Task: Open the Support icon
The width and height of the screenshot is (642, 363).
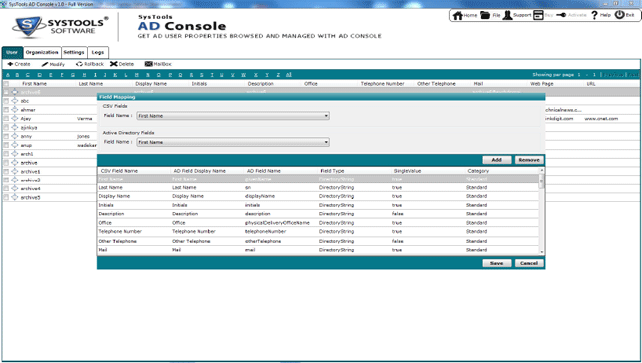Action: coord(507,15)
